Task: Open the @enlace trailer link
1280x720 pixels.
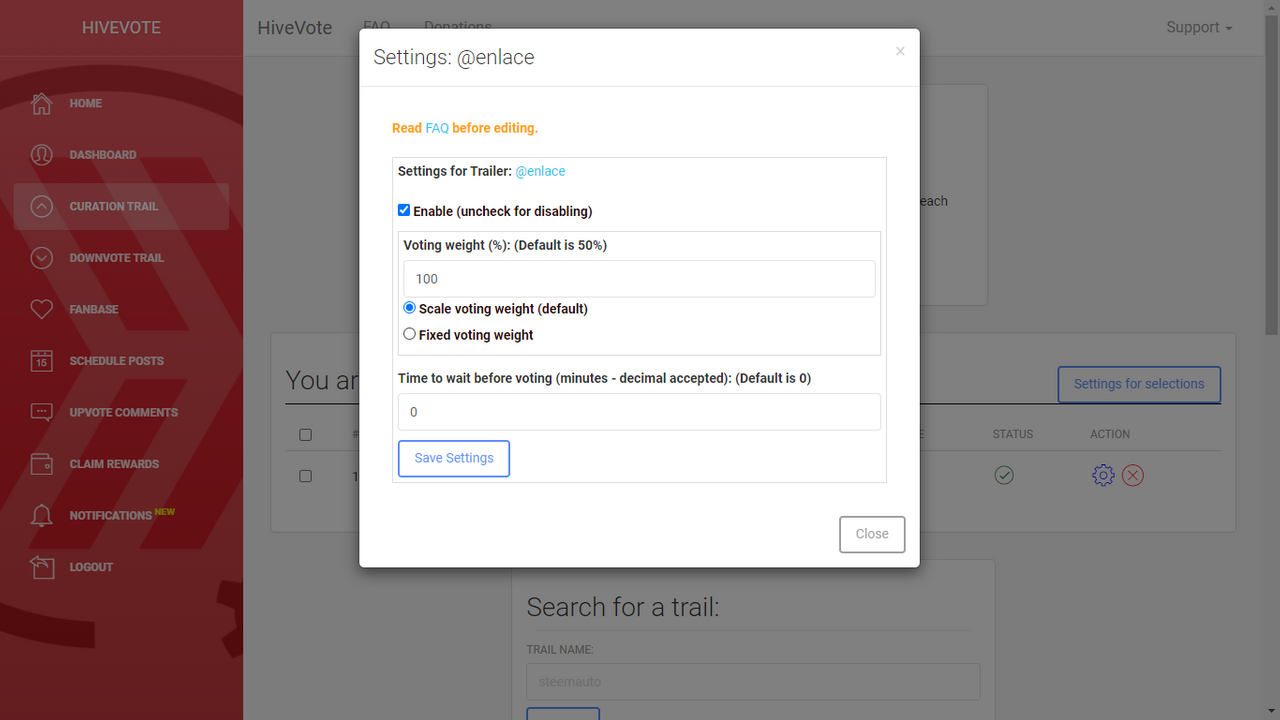Action: [540, 171]
